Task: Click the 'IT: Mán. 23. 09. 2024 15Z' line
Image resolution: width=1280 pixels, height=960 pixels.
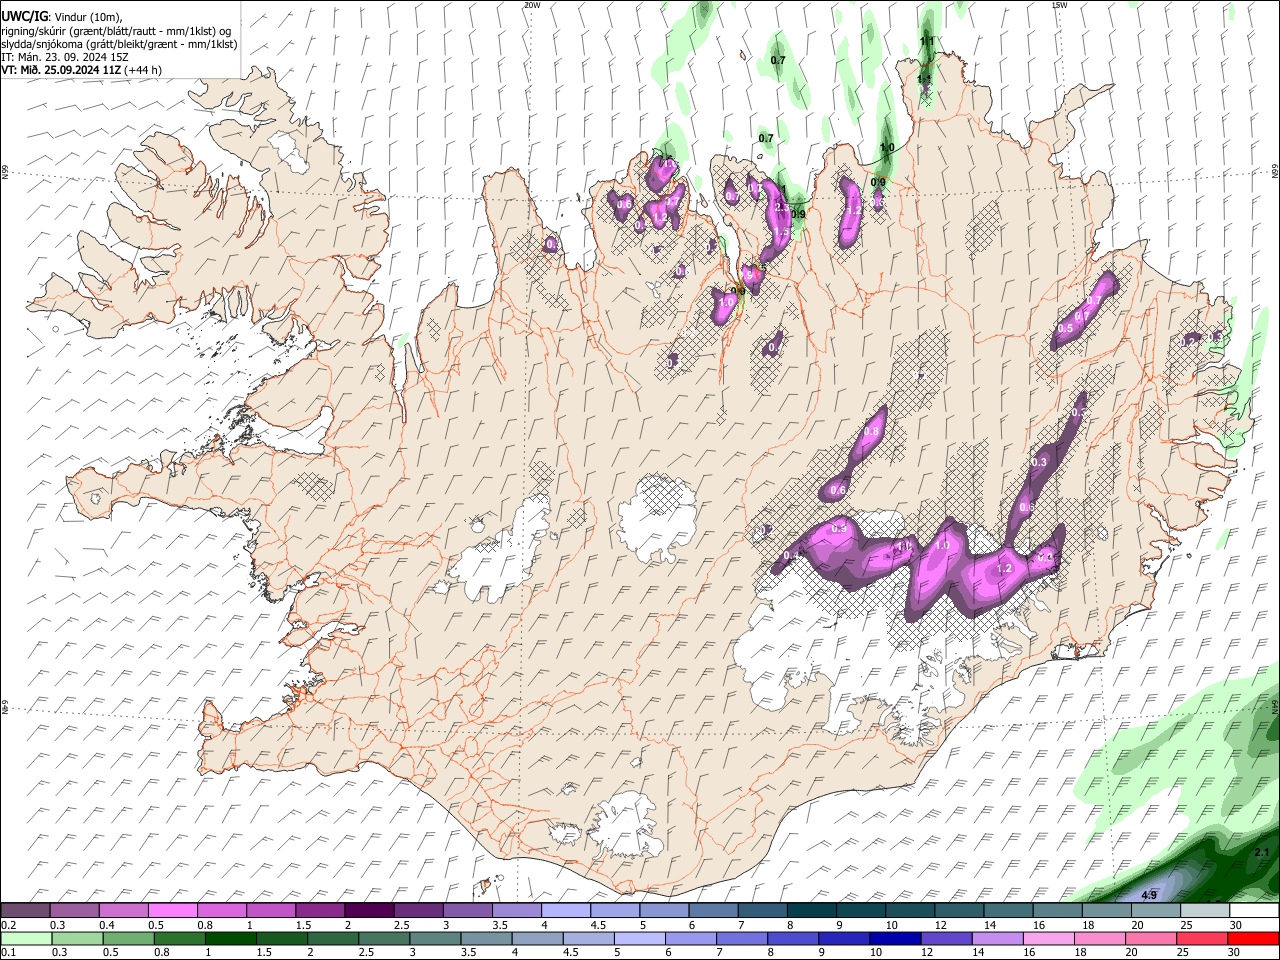Action: tap(65, 57)
